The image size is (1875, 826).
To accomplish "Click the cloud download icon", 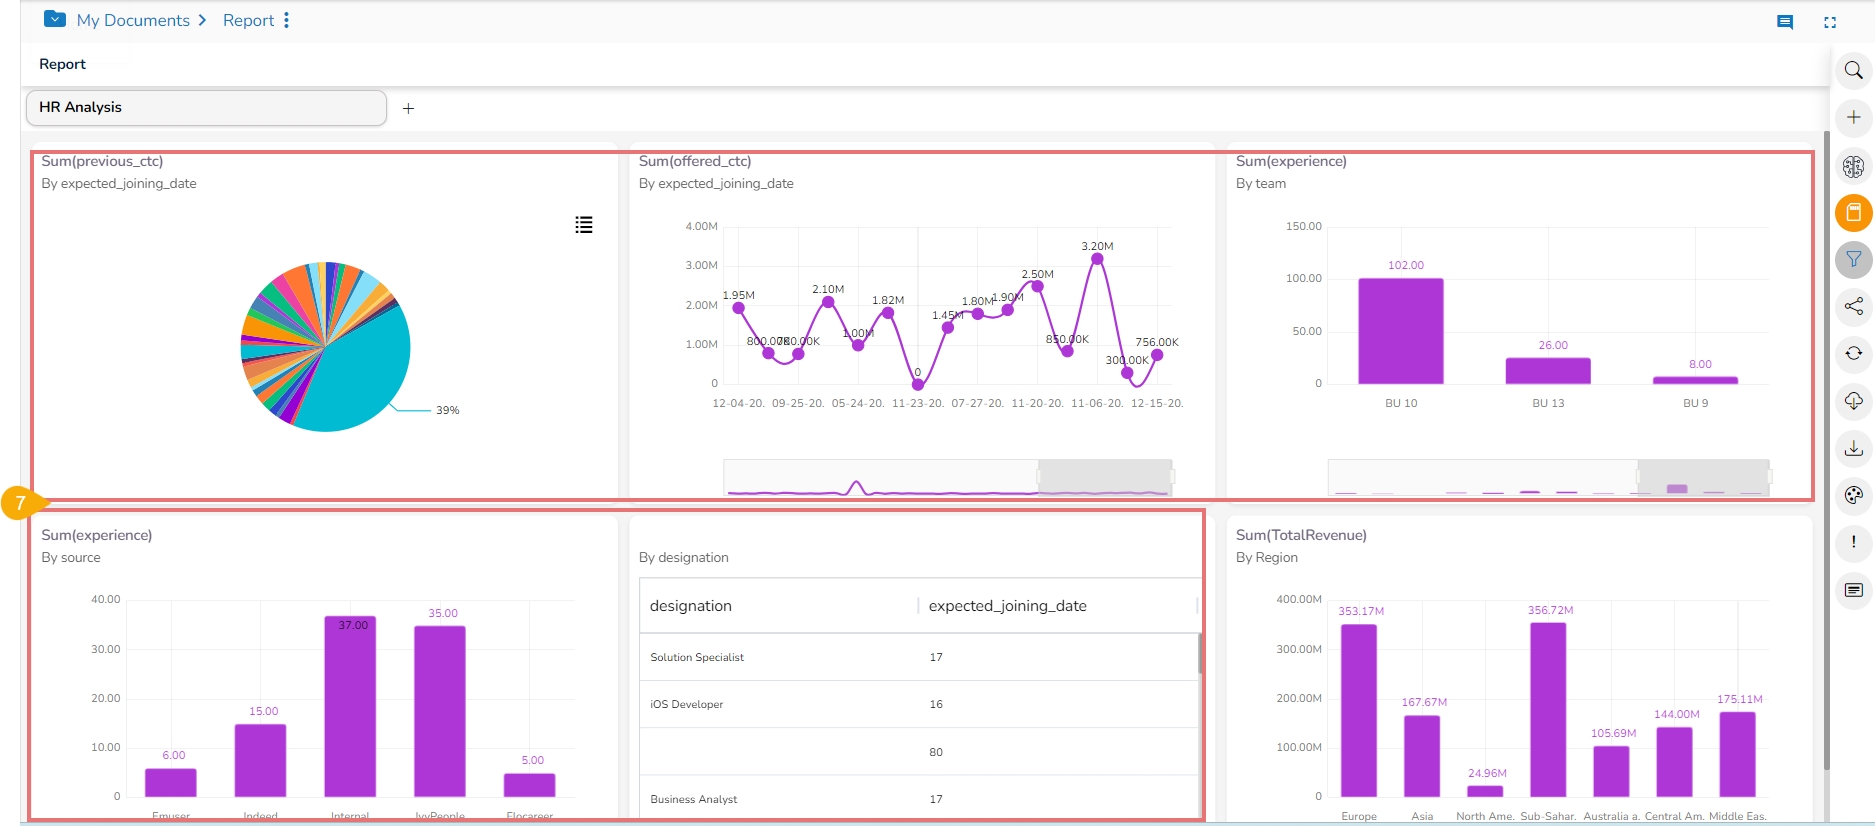I will click(x=1853, y=401).
